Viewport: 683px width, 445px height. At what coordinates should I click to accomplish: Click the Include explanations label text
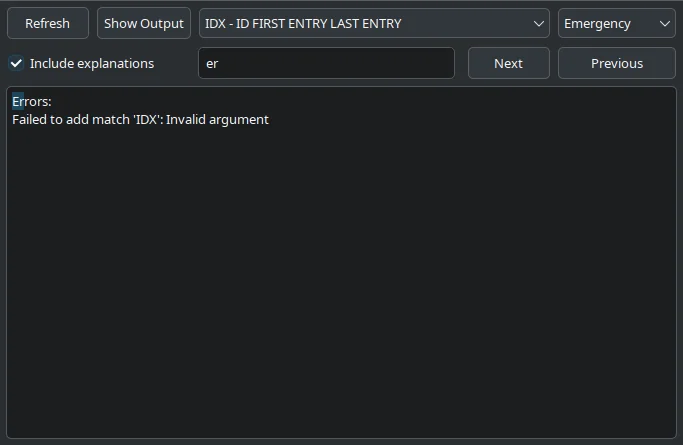click(x=92, y=63)
